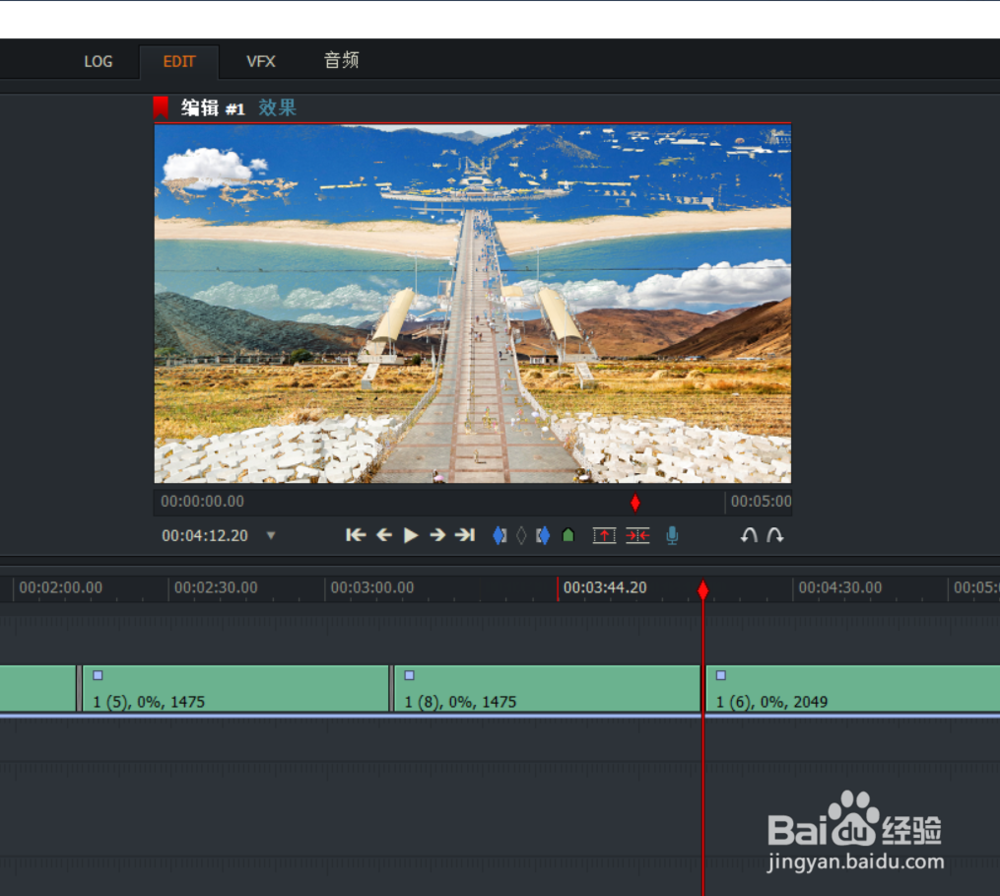This screenshot has width=1000, height=896.
Task: Activate the microphone voiceover recording icon
Action: click(x=671, y=535)
